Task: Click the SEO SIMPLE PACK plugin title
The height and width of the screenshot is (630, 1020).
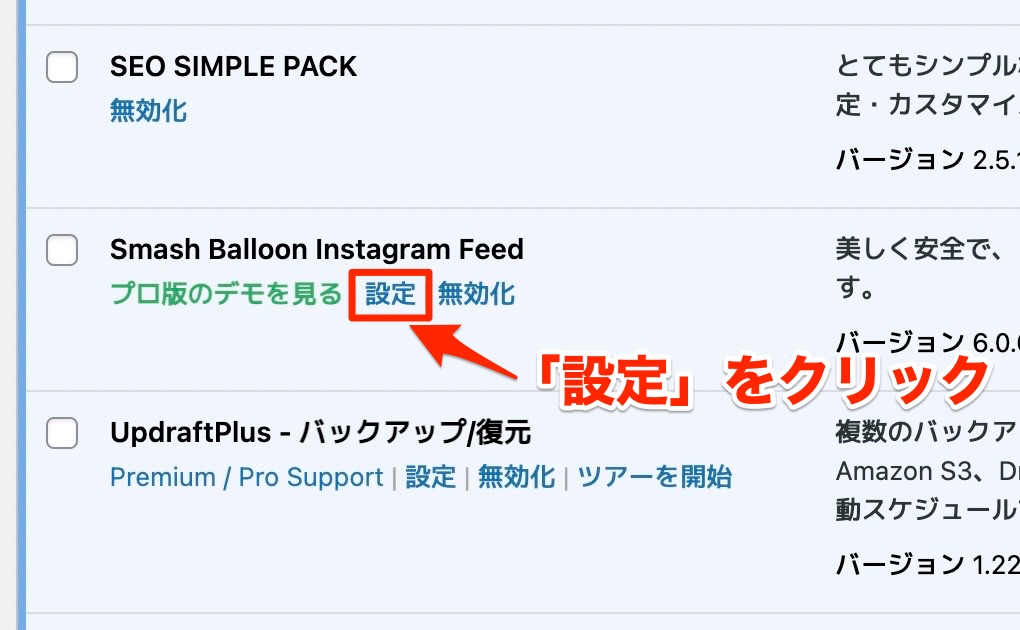Action: 233,66
